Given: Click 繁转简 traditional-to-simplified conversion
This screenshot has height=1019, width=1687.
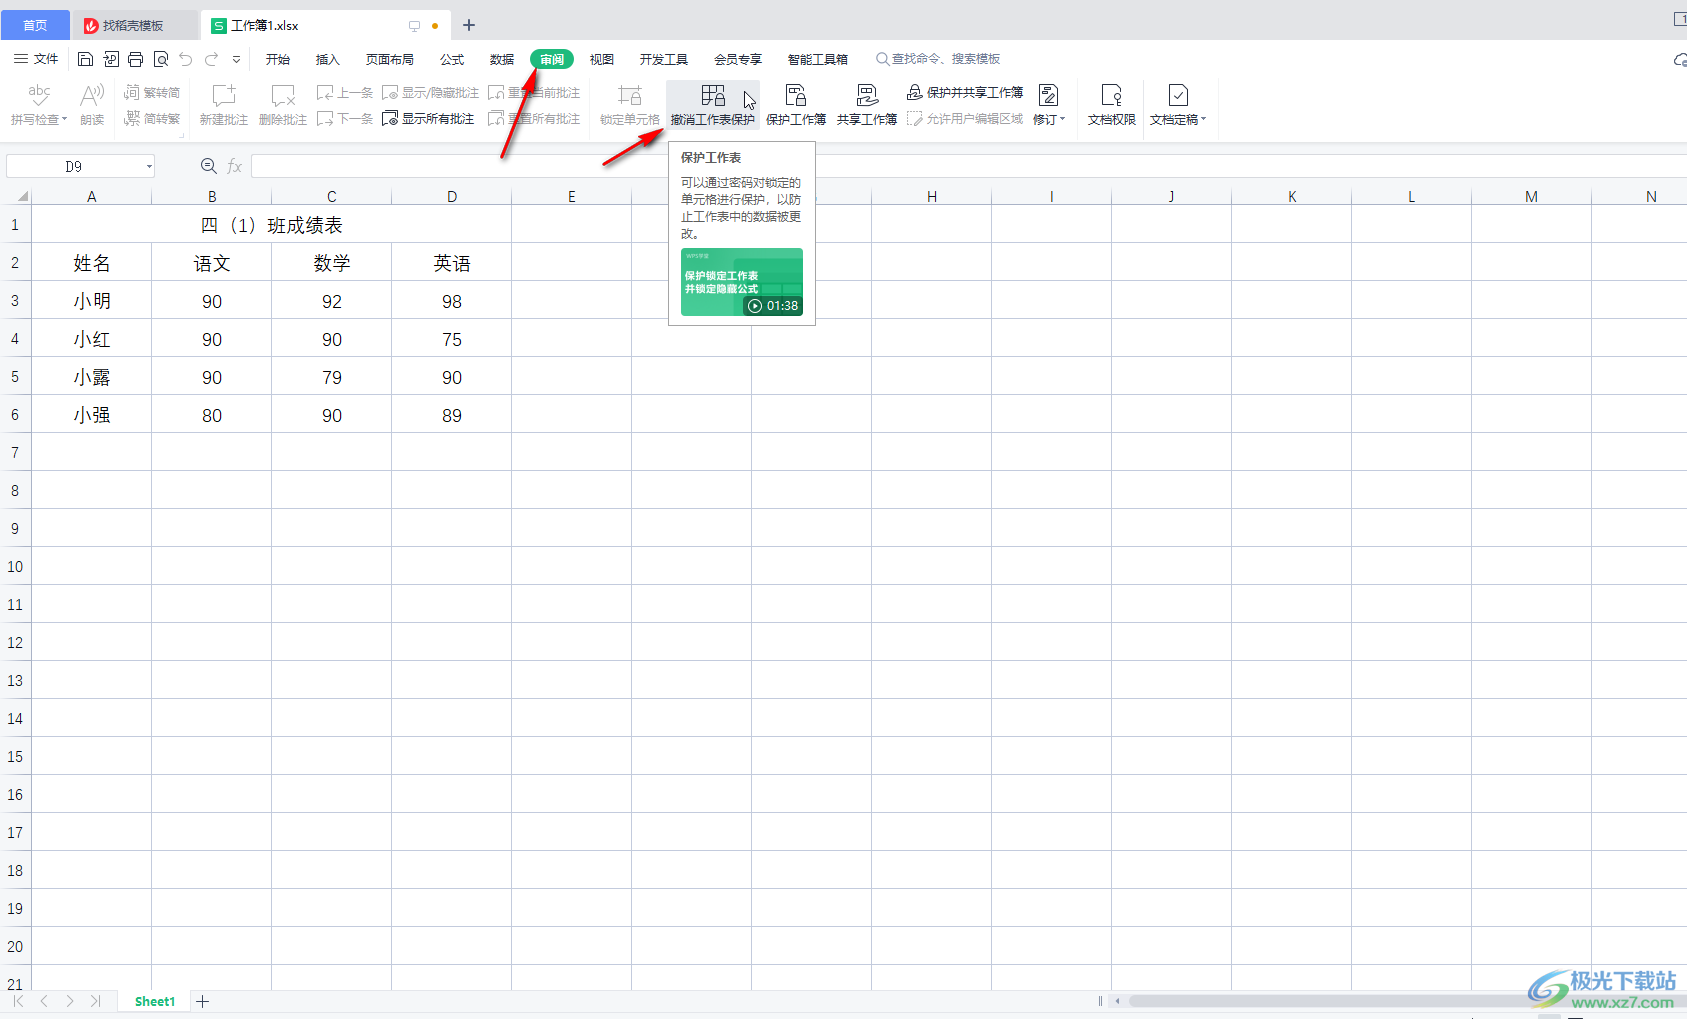Looking at the screenshot, I should (152, 92).
